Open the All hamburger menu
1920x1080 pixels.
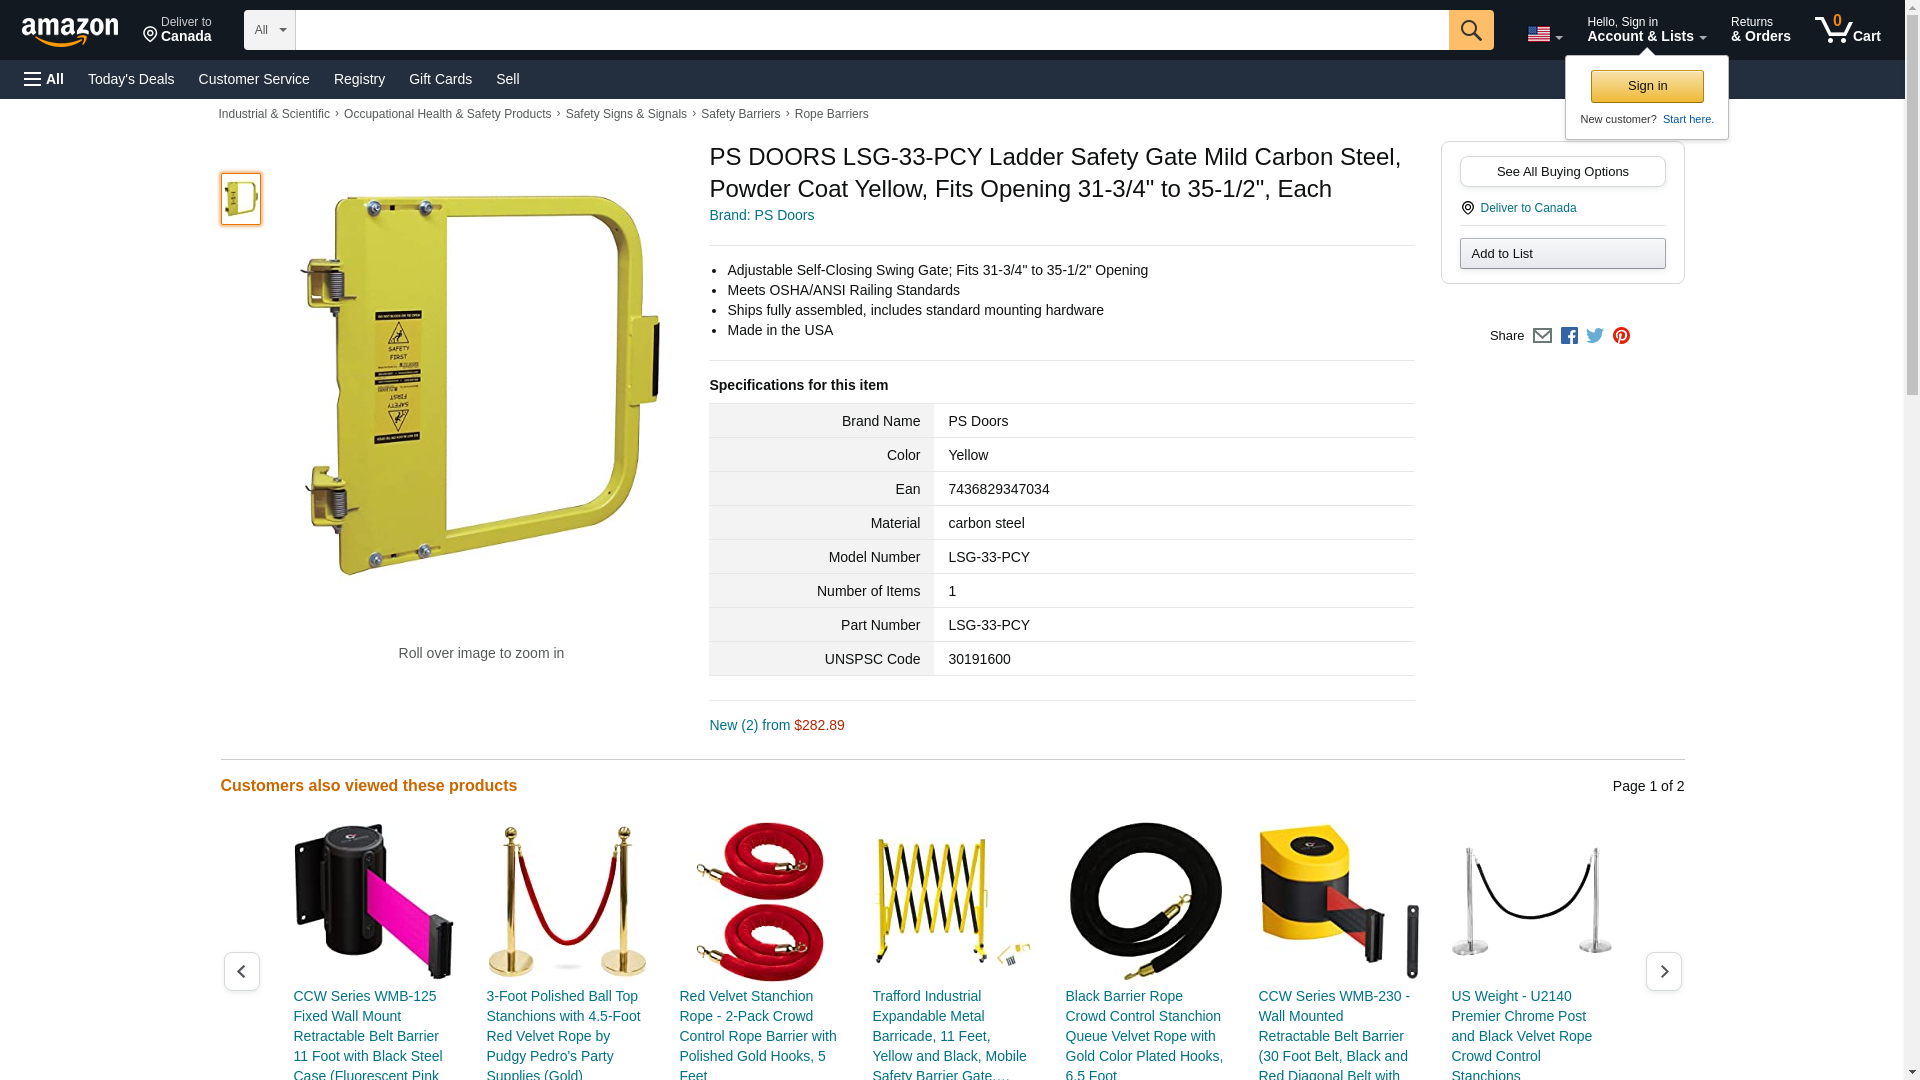click(x=44, y=79)
